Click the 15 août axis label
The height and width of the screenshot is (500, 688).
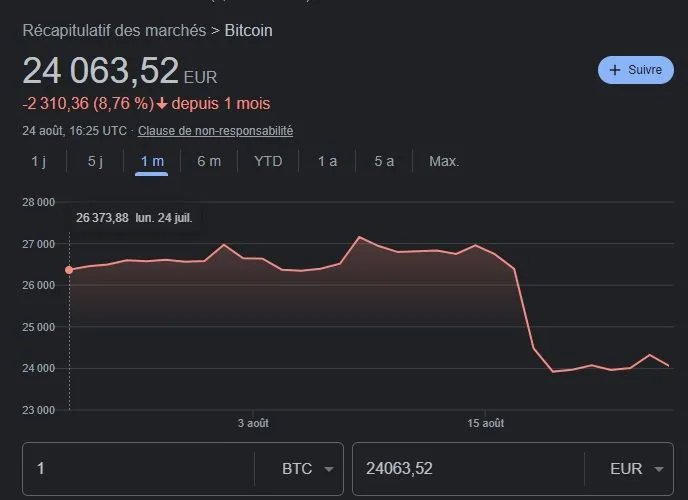coord(485,423)
